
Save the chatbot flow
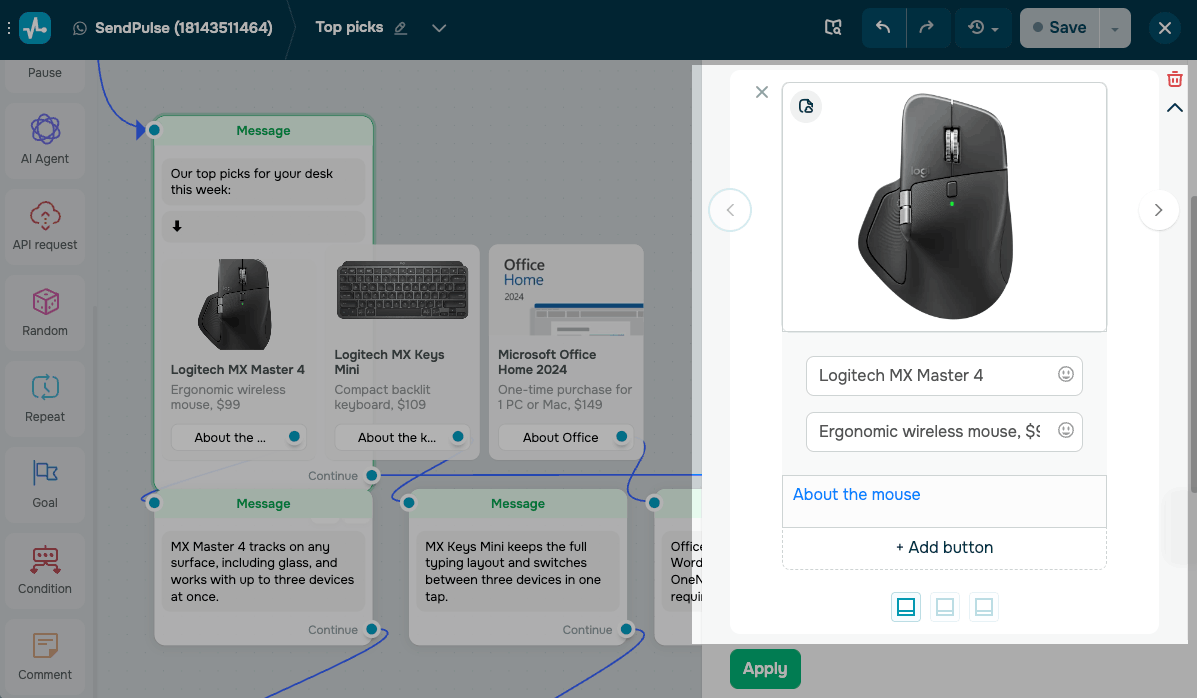pyautogui.click(x=1060, y=28)
